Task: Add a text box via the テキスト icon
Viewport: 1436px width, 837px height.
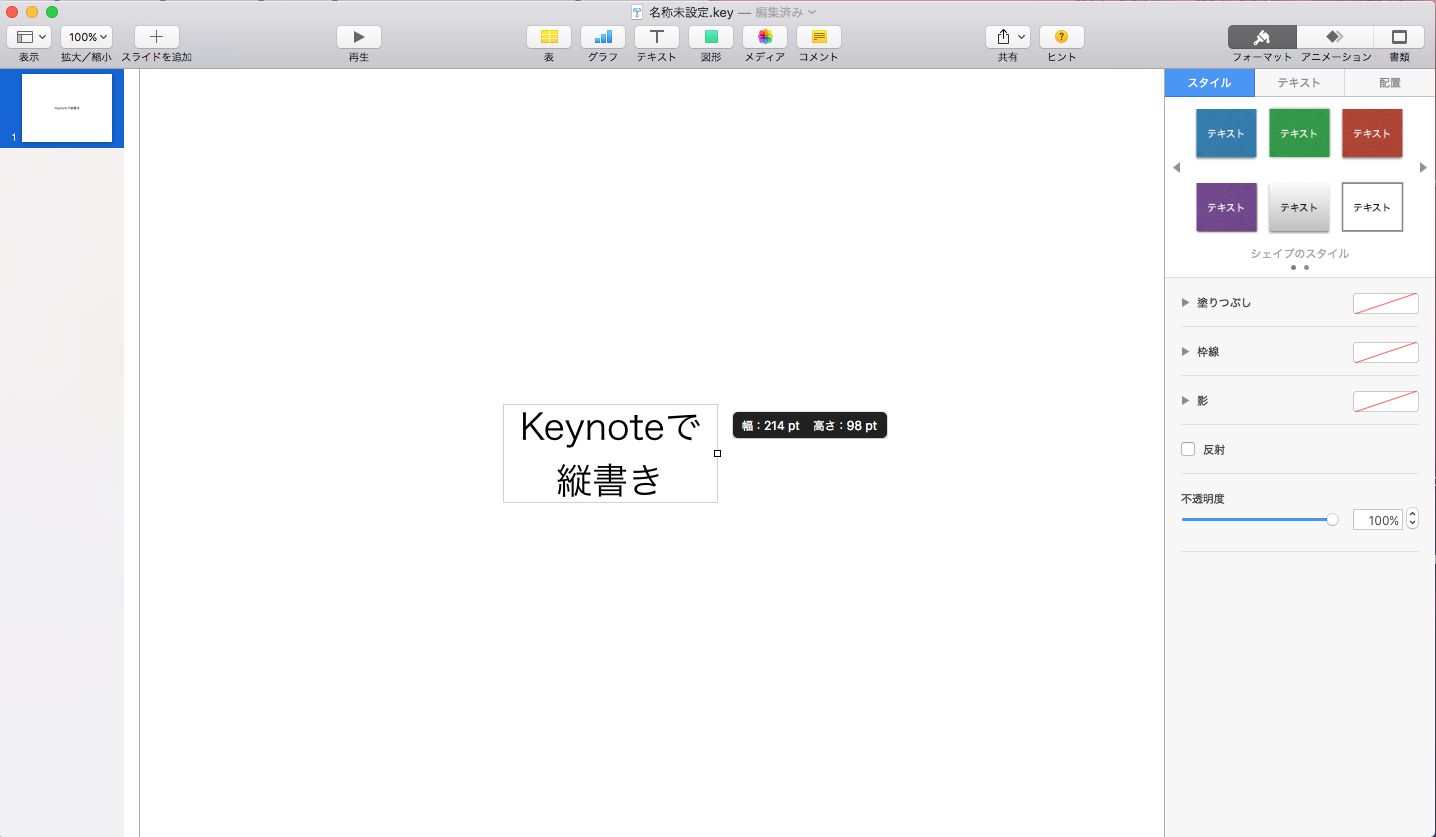Action: [x=656, y=36]
